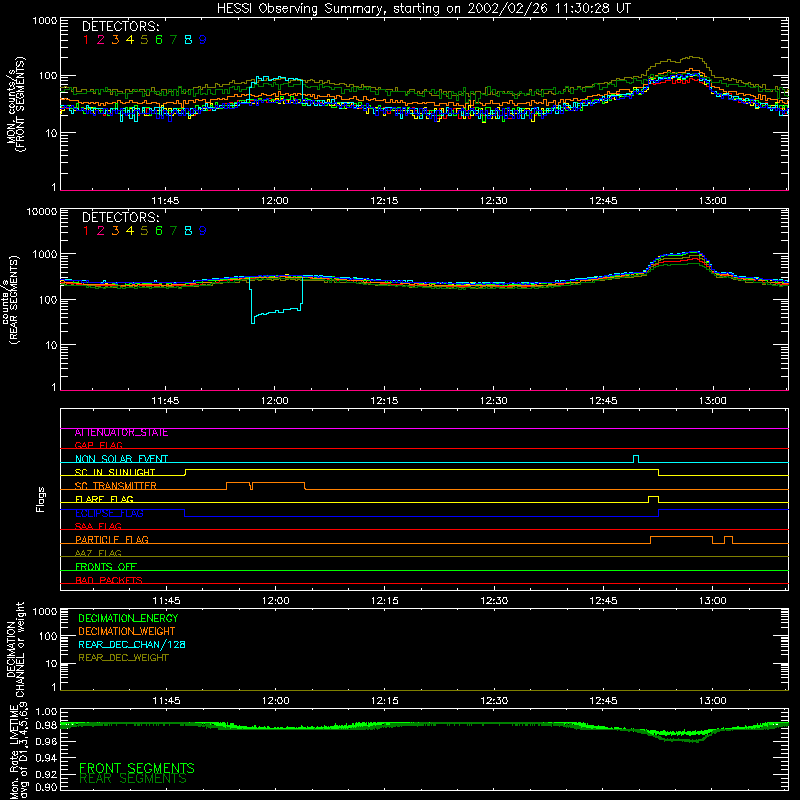The width and height of the screenshot is (800, 800).
Task: Select blue detector 9 in rear segments legend
Action: tap(203, 231)
